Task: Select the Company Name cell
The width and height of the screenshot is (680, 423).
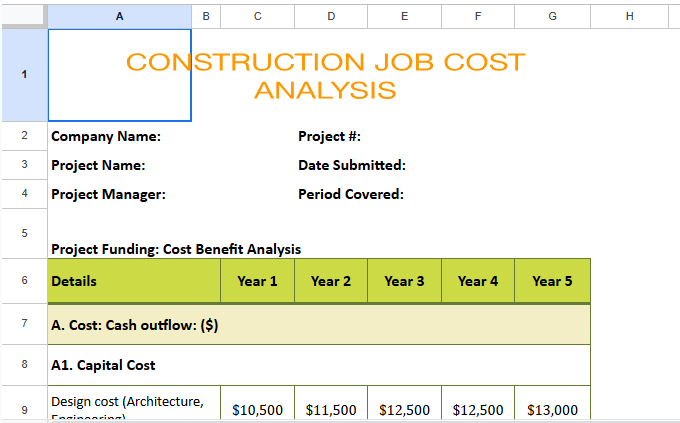Action: click(106, 137)
